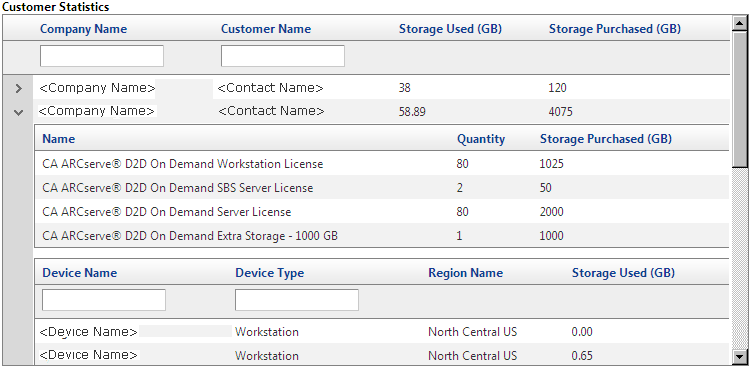Click the 0.65 device storage value

pyautogui.click(x=582, y=356)
